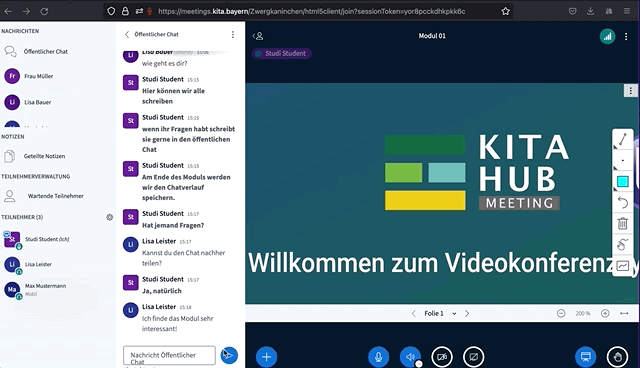Go to the previous slide
The image size is (640, 368).
(x=413, y=313)
